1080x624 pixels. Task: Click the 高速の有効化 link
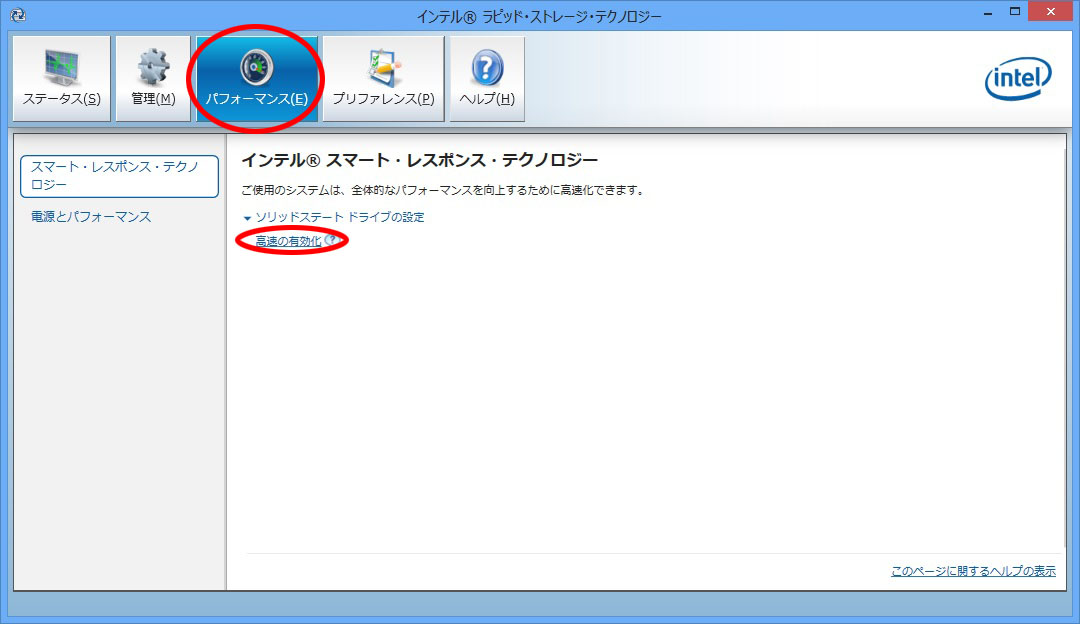[x=288, y=241]
